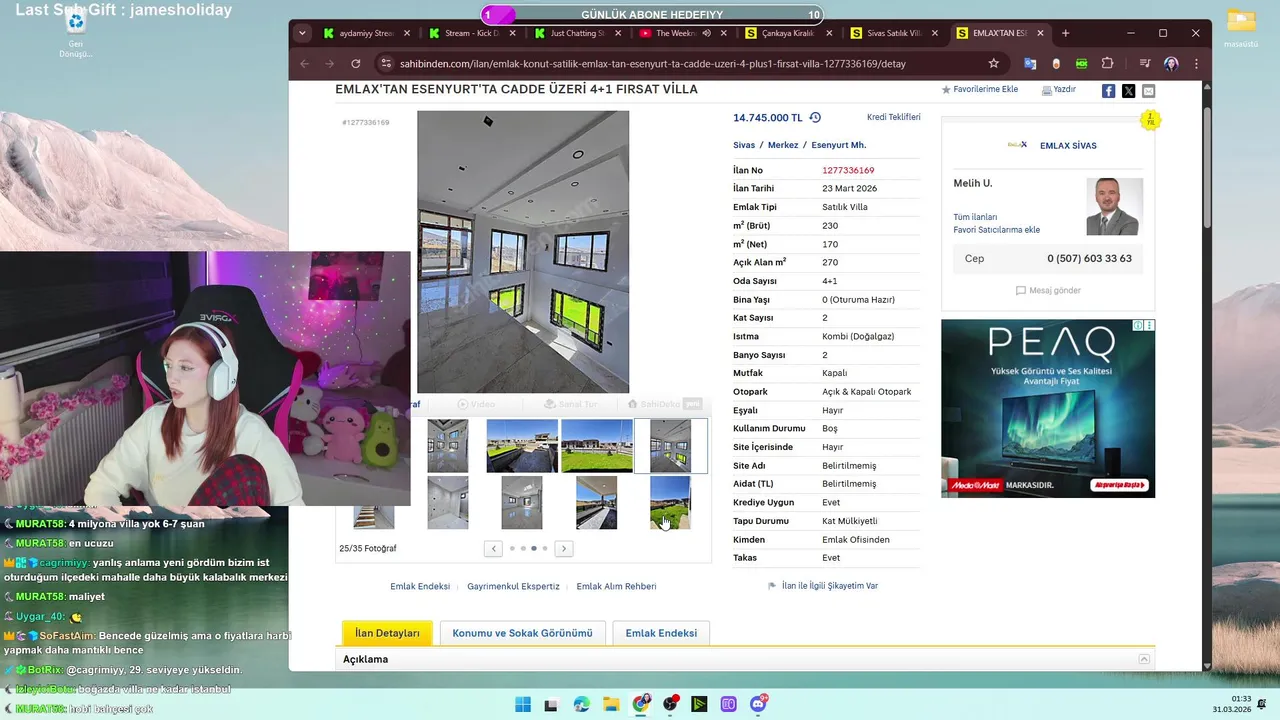
Task: Open the browser Extensions puzzle icon
Action: pyautogui.click(x=1107, y=63)
